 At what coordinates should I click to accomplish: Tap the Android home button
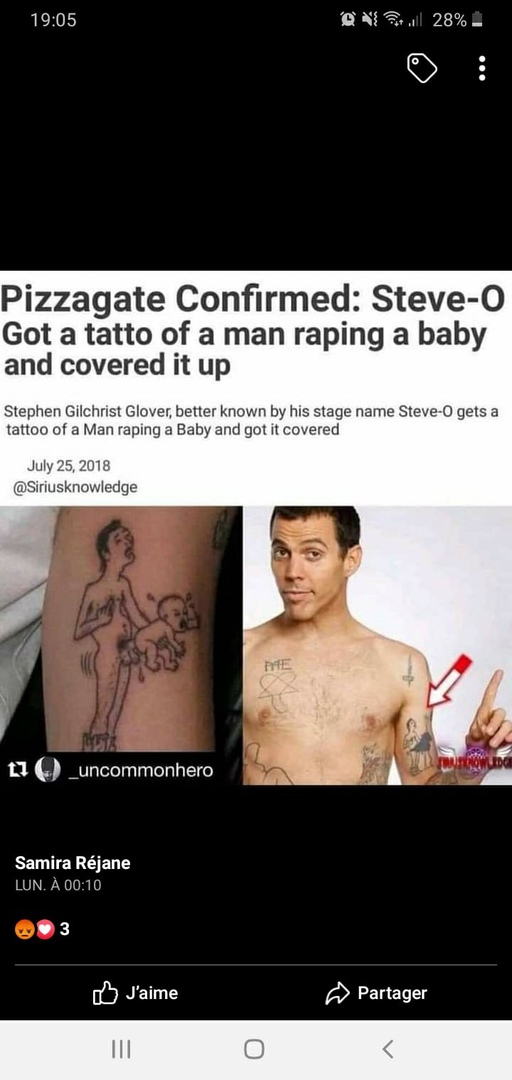(x=254, y=1049)
